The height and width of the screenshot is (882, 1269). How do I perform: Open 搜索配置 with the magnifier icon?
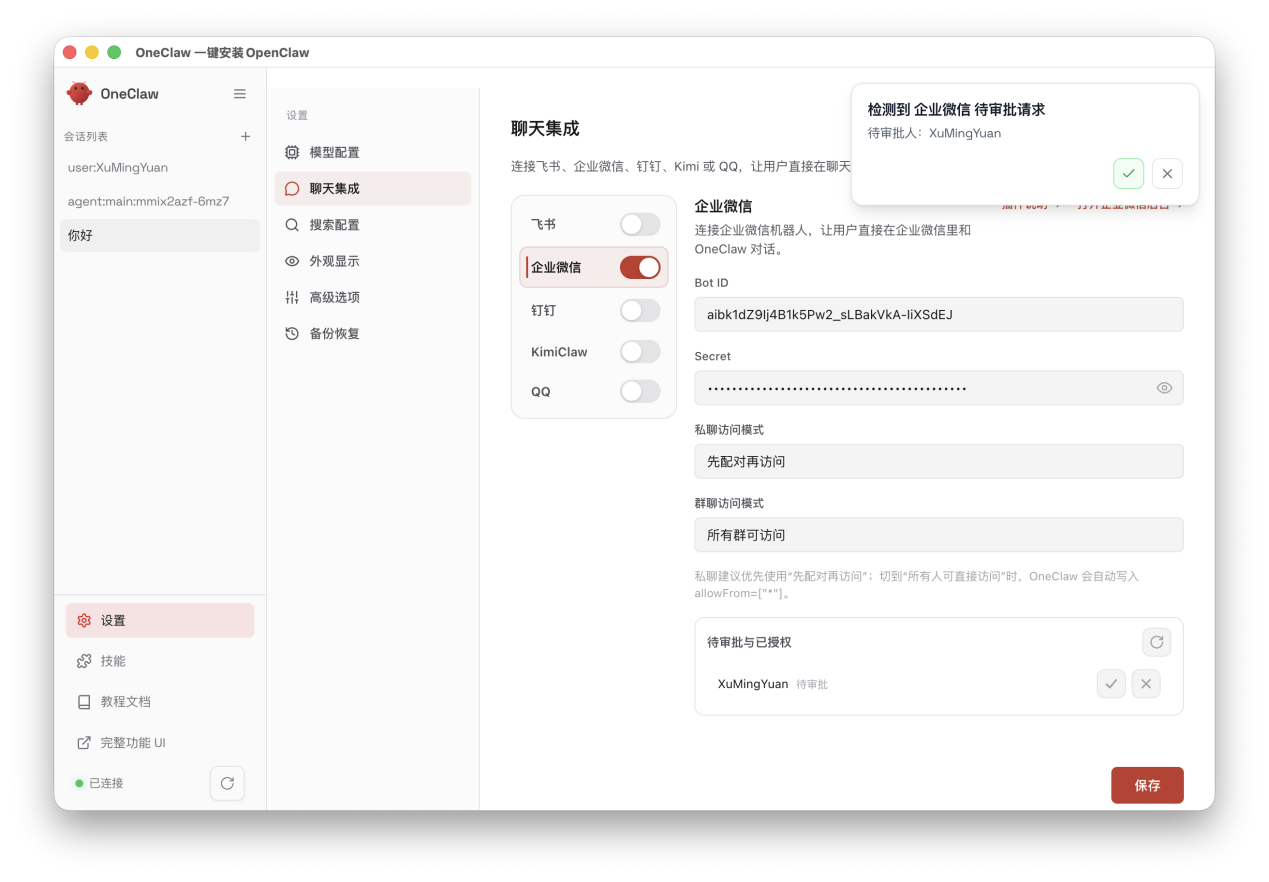(291, 224)
